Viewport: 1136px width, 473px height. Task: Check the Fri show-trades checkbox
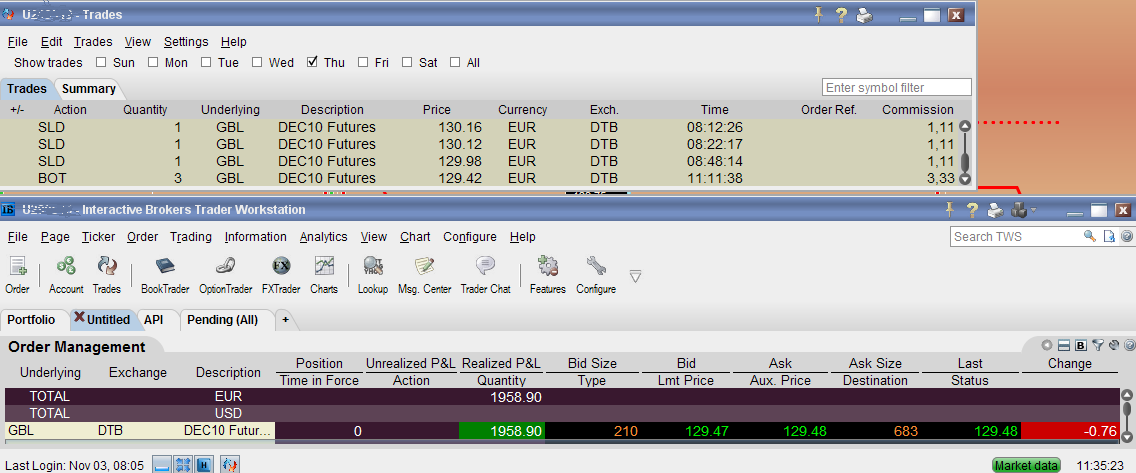click(x=363, y=62)
